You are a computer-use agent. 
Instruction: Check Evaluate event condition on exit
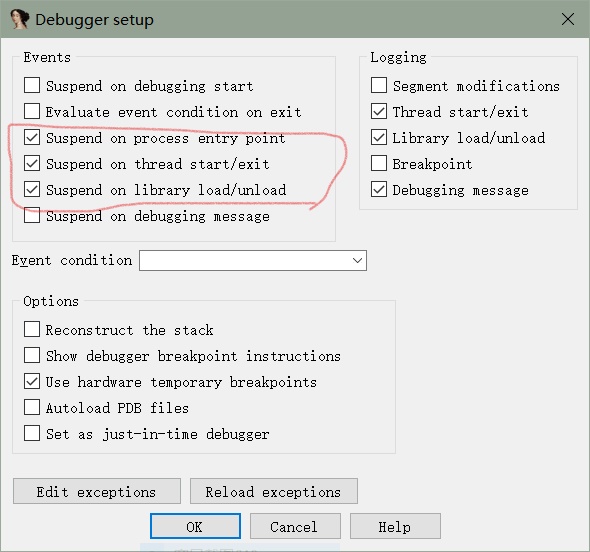[x=32, y=111]
